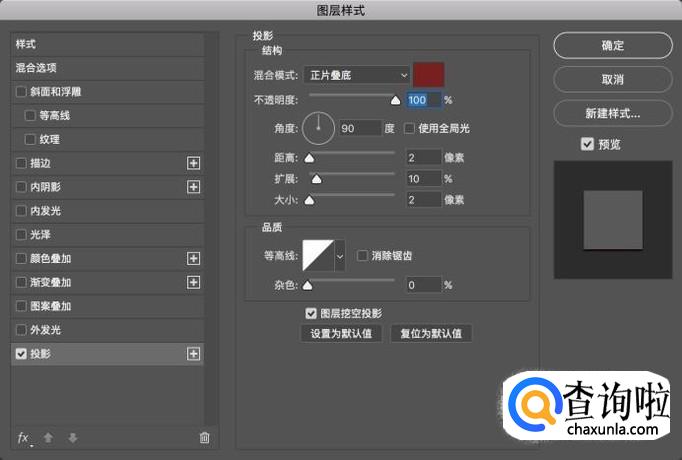Screen dimensions: 682x460
Task: Uncheck the 预览 checkbox
Action: [587, 144]
